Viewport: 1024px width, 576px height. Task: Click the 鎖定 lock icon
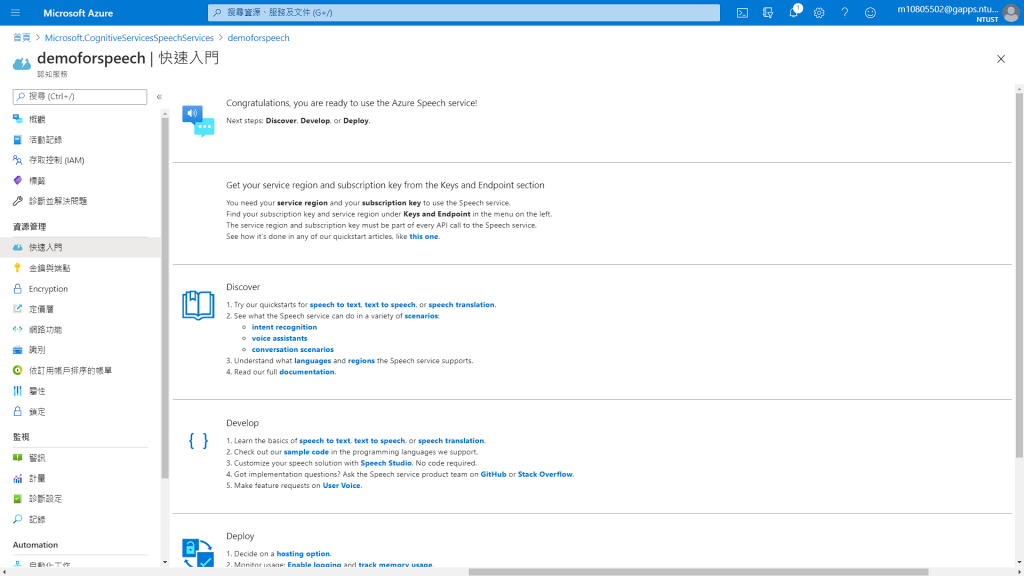tap(18, 411)
